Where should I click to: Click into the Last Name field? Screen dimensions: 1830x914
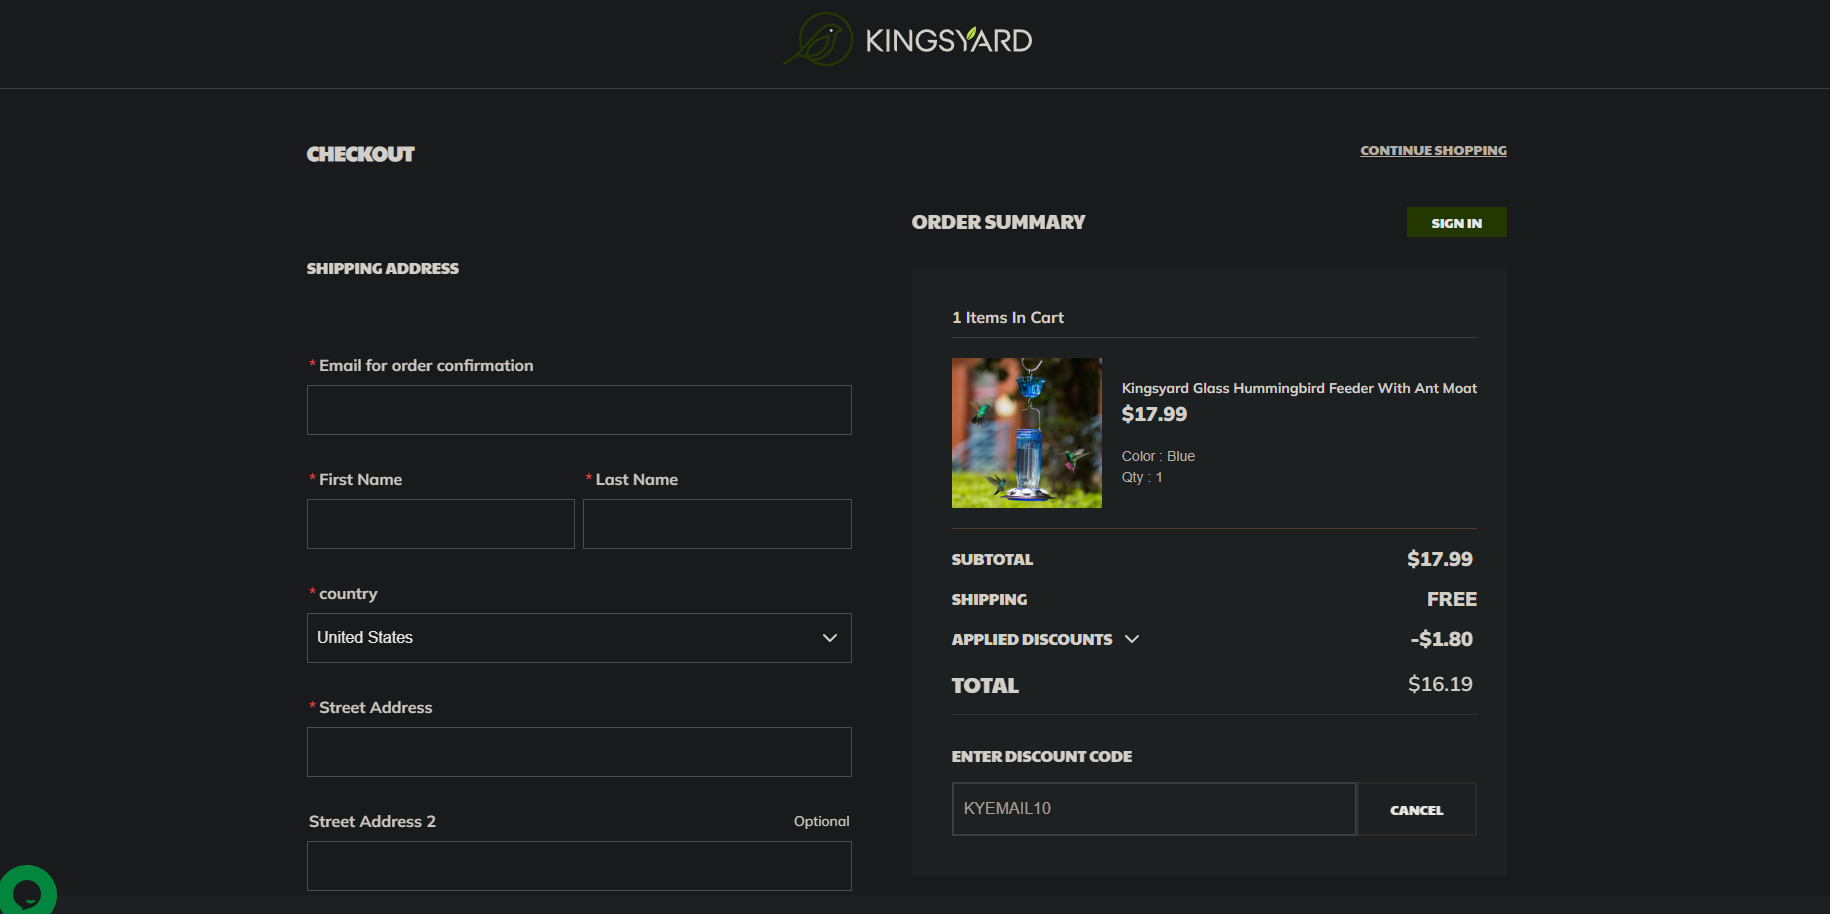pyautogui.click(x=717, y=524)
